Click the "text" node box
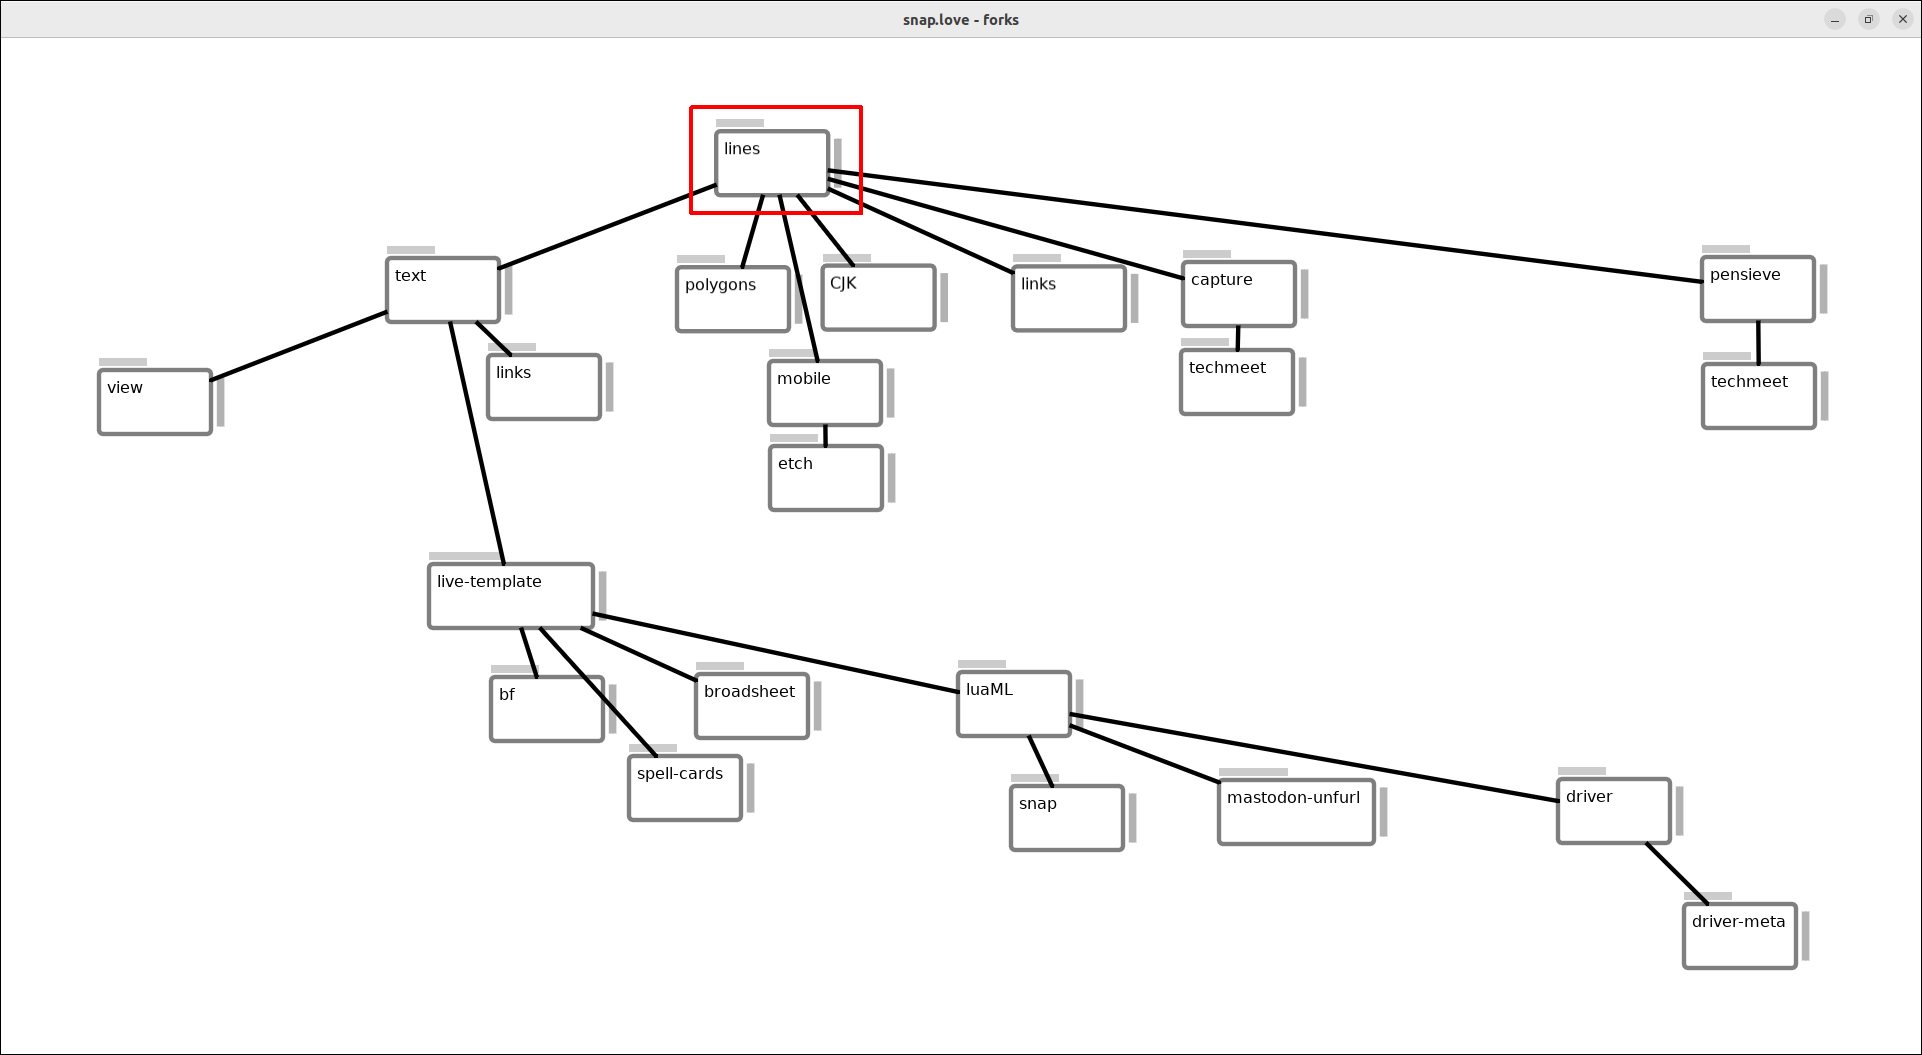Screen dimensions: 1922x1055 (442, 290)
